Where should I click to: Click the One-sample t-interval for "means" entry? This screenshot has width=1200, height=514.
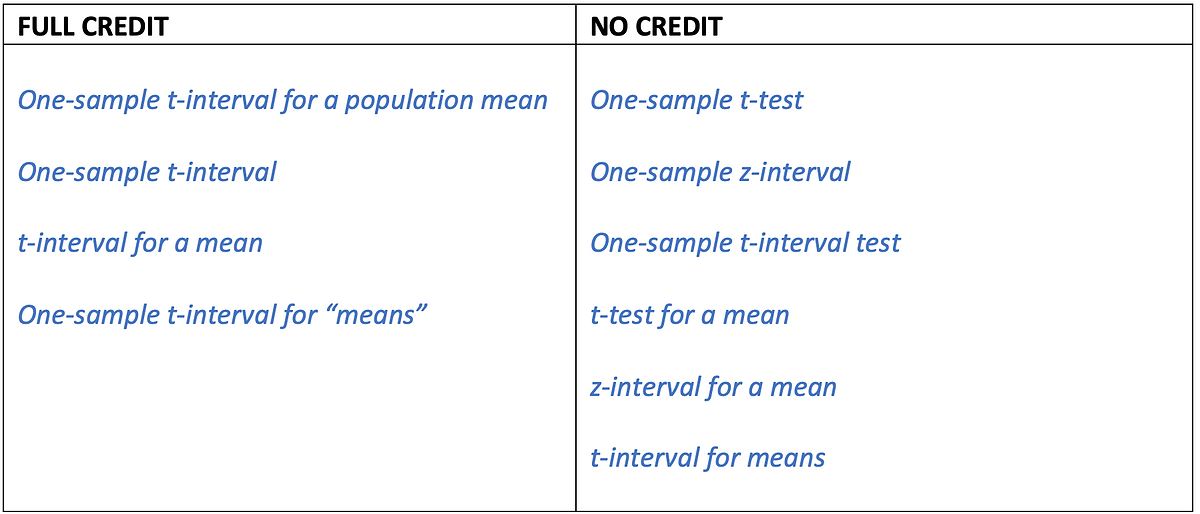click(x=223, y=315)
